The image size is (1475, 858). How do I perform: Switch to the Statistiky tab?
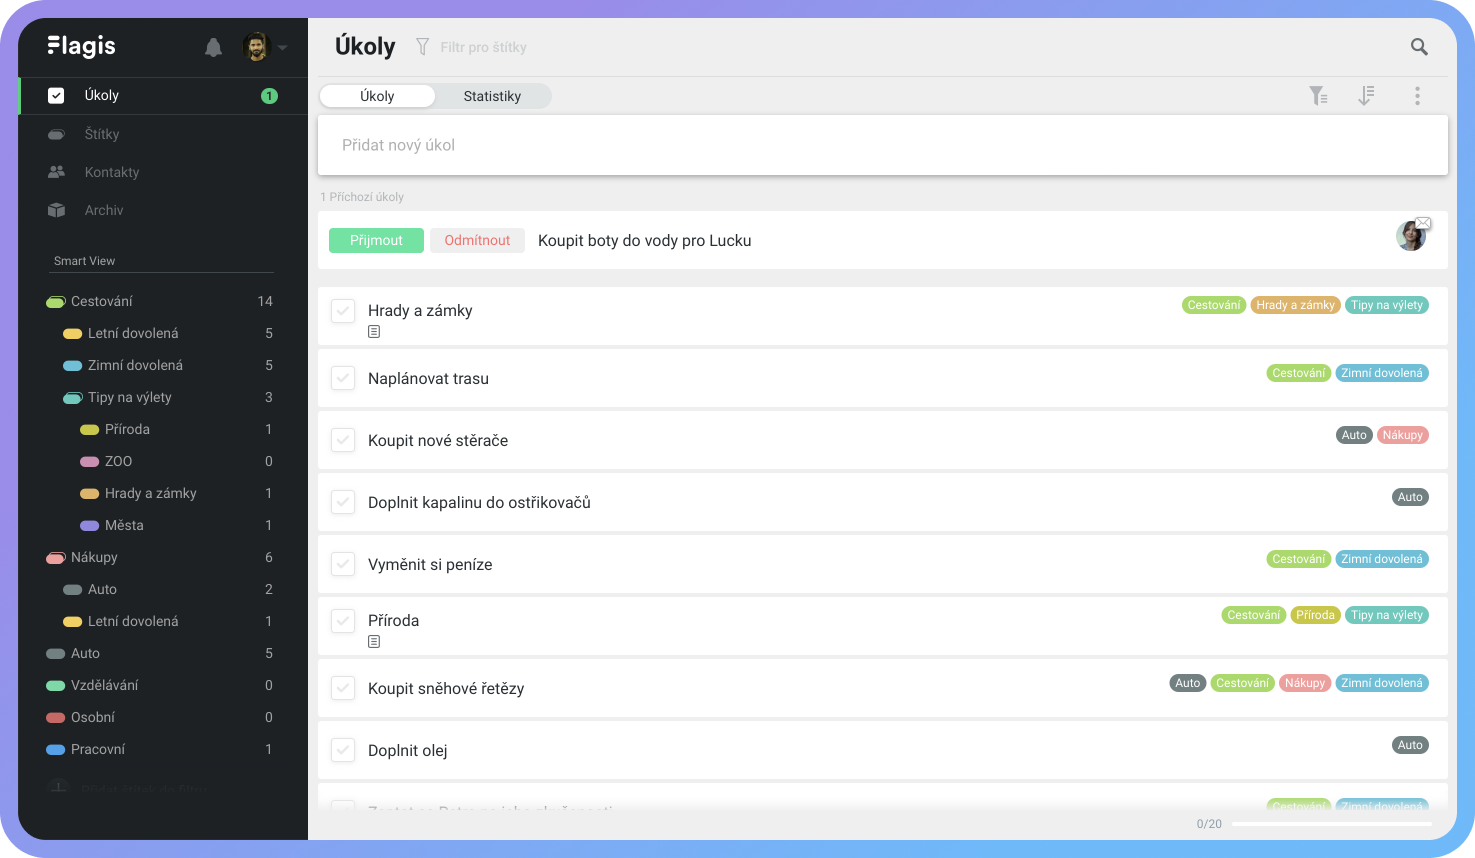pos(492,96)
